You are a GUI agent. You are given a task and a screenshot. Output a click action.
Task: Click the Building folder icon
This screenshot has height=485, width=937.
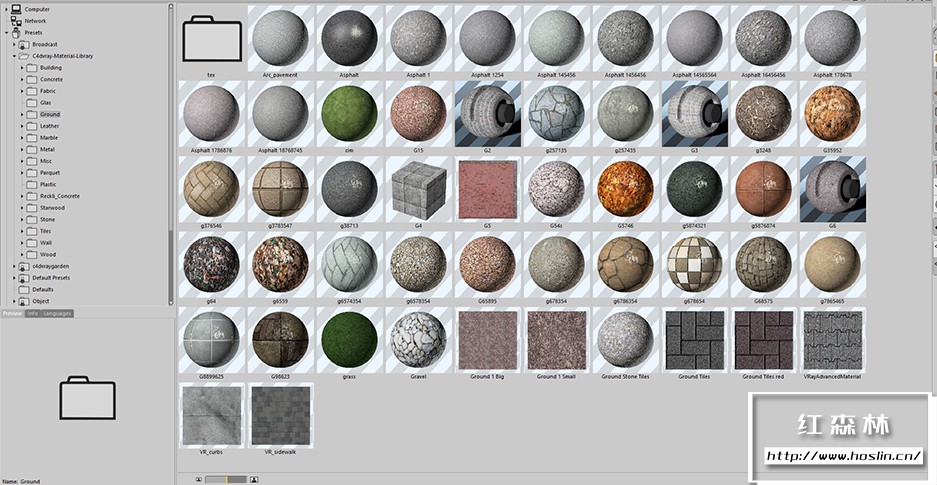32,67
